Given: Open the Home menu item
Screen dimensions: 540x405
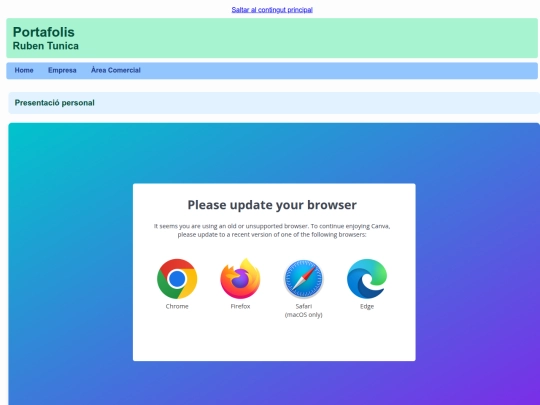Looking at the screenshot, I should pyautogui.click(x=24, y=70).
